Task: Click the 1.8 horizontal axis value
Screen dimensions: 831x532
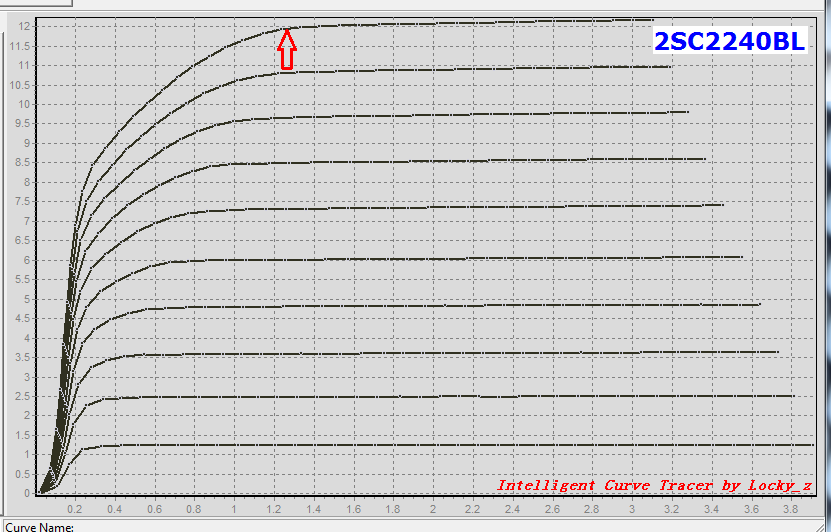Action: coord(393,510)
